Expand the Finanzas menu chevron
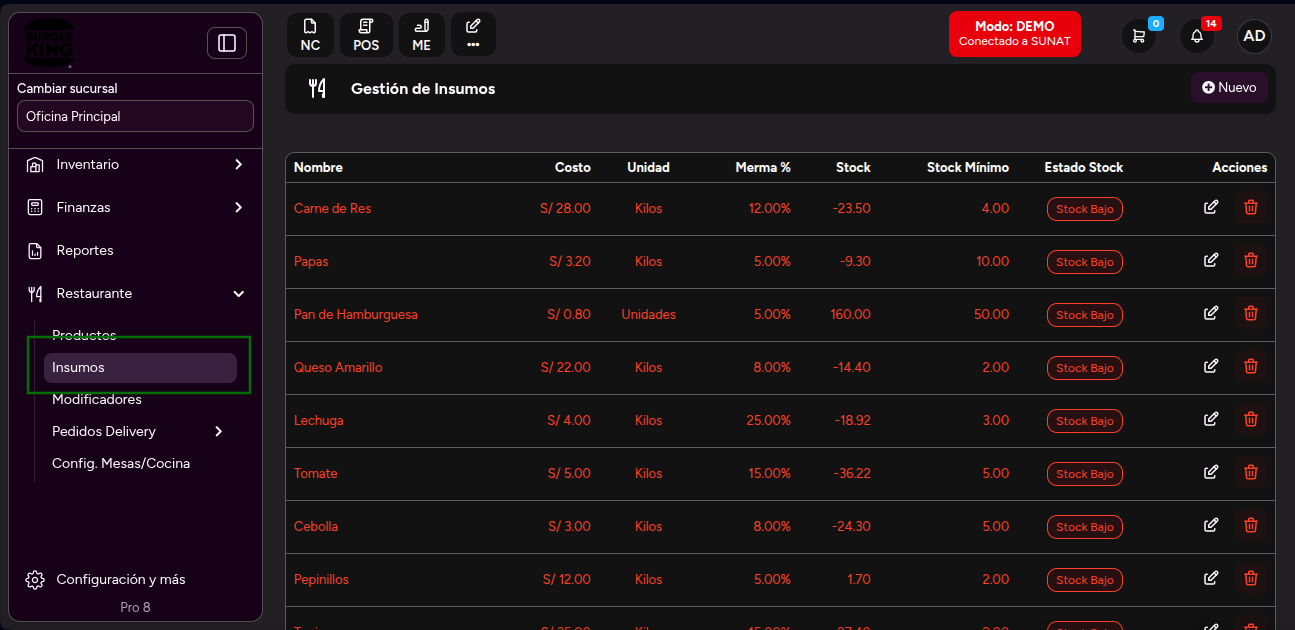This screenshot has height=630, width=1295. tap(238, 207)
